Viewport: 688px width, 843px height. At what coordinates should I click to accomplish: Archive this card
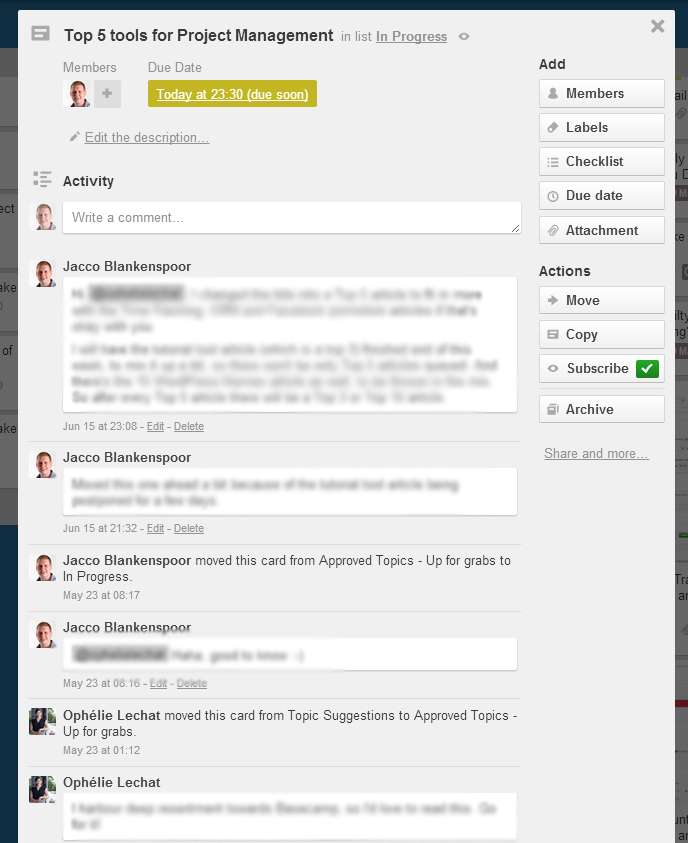click(x=601, y=410)
